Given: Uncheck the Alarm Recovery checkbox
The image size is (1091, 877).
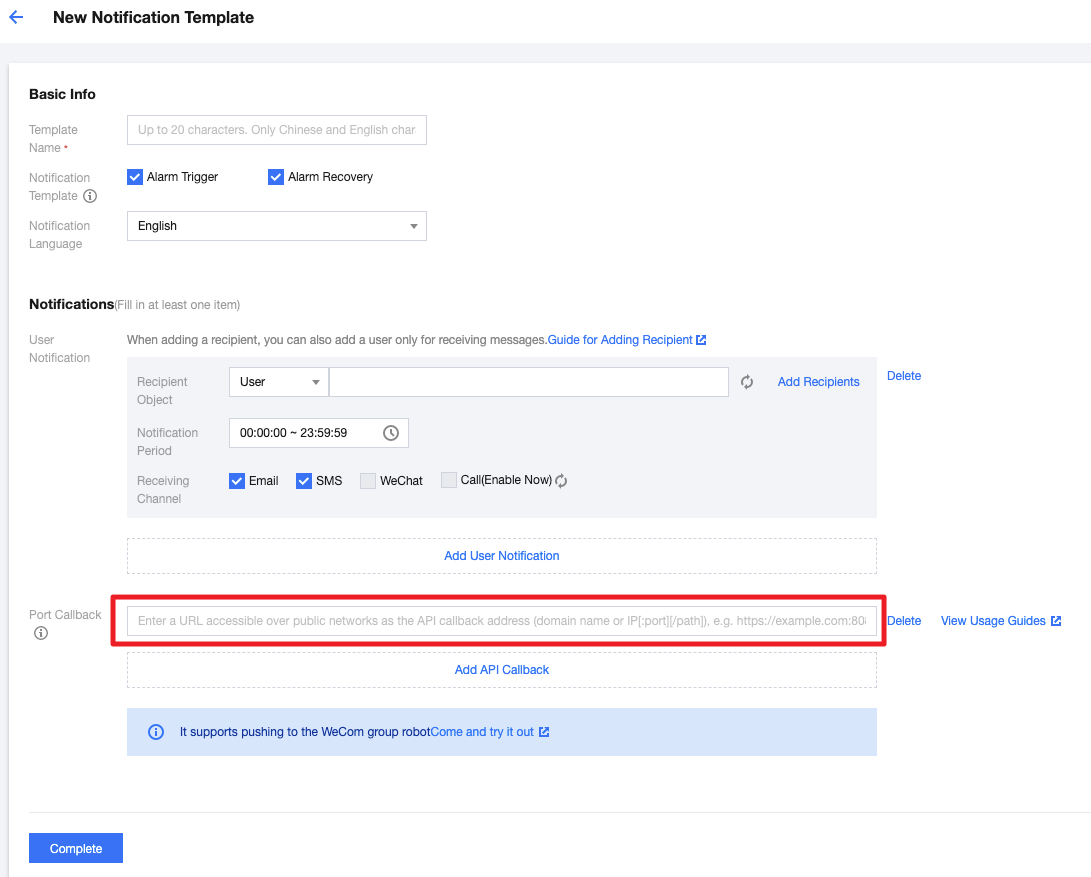Looking at the screenshot, I should tap(277, 177).
